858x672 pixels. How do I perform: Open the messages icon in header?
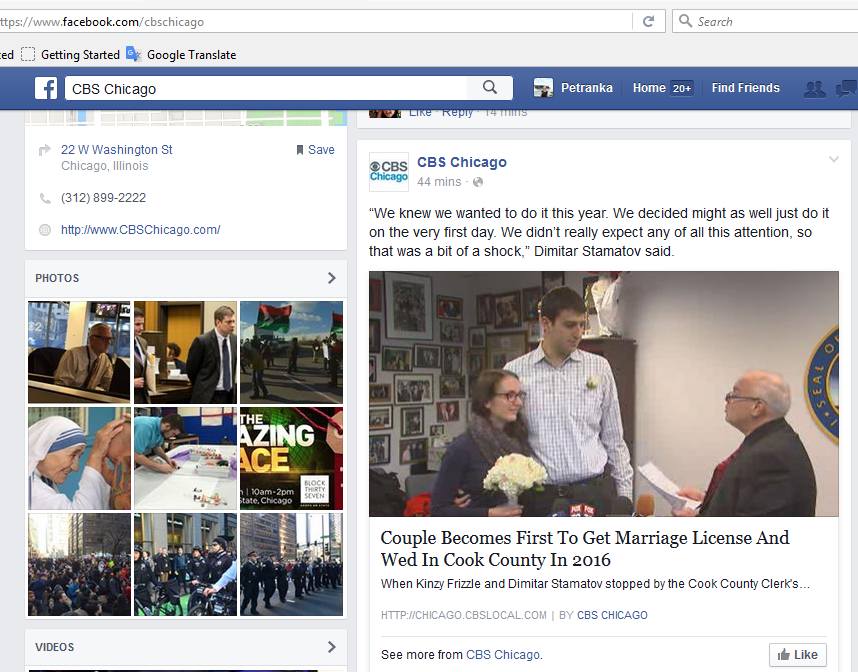pyautogui.click(x=847, y=89)
